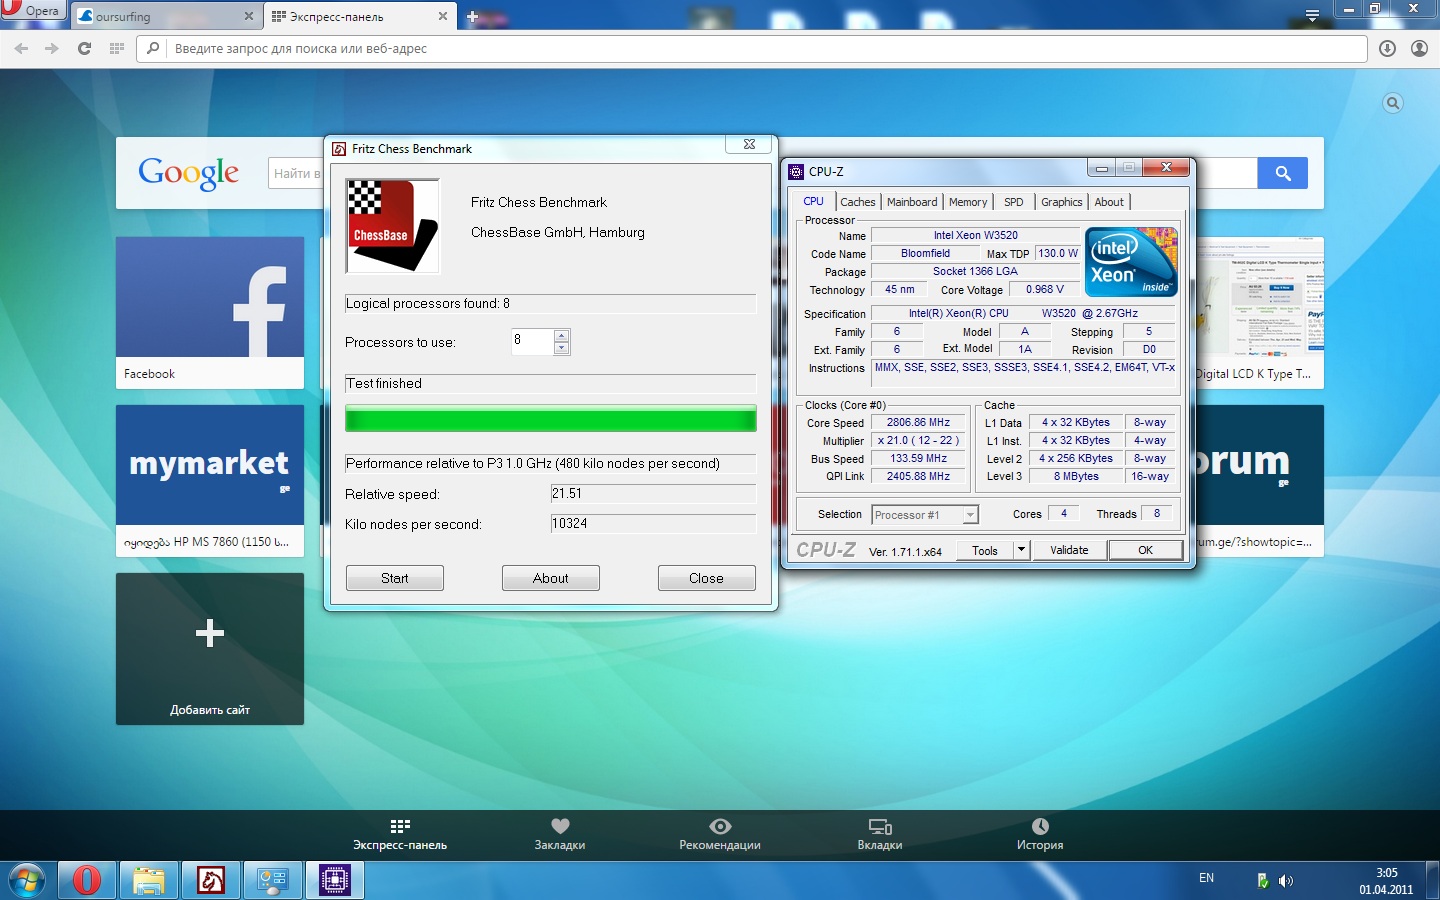Switch to the Mainboard tab in CPU-Z
The width and height of the screenshot is (1440, 900).
(x=912, y=202)
